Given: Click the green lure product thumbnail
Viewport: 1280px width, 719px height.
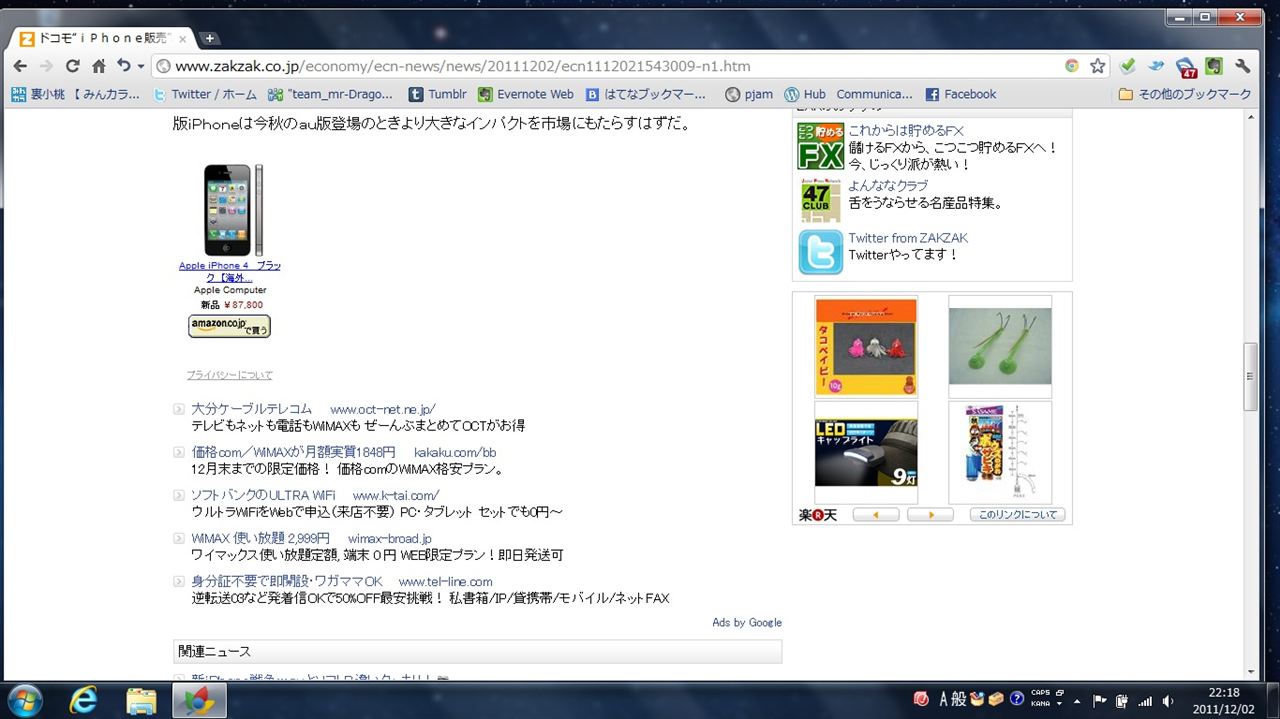Looking at the screenshot, I should click(1000, 346).
